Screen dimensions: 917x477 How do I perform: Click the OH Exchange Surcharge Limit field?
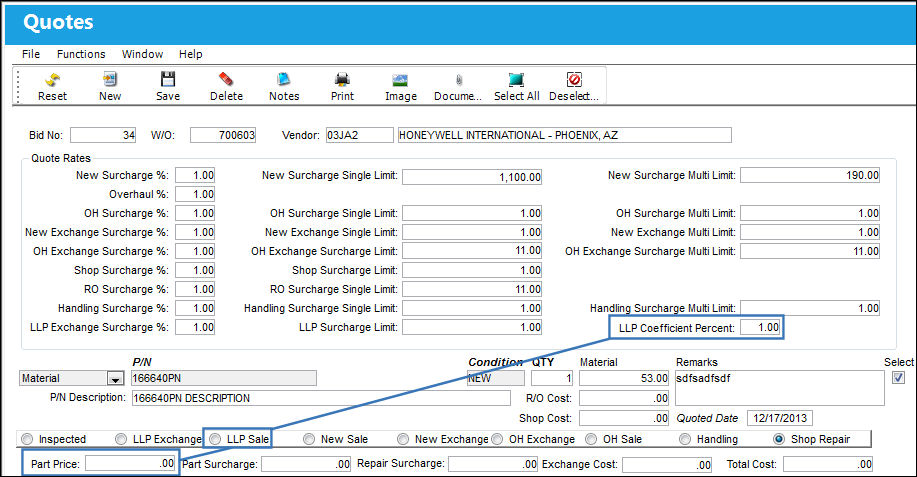coord(472,251)
